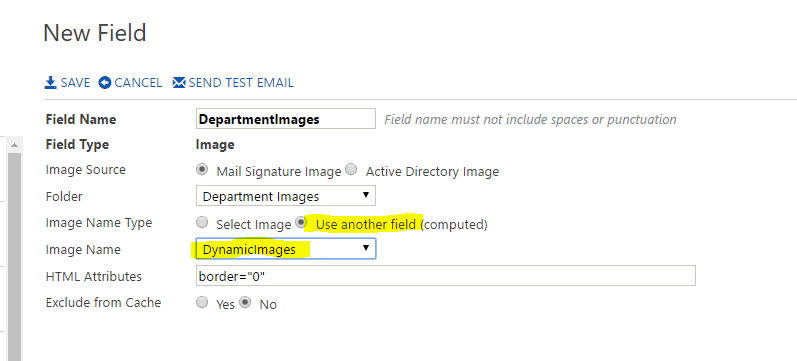Click the CANCEL text link
Screen dimensions: 797x361
coord(138,82)
